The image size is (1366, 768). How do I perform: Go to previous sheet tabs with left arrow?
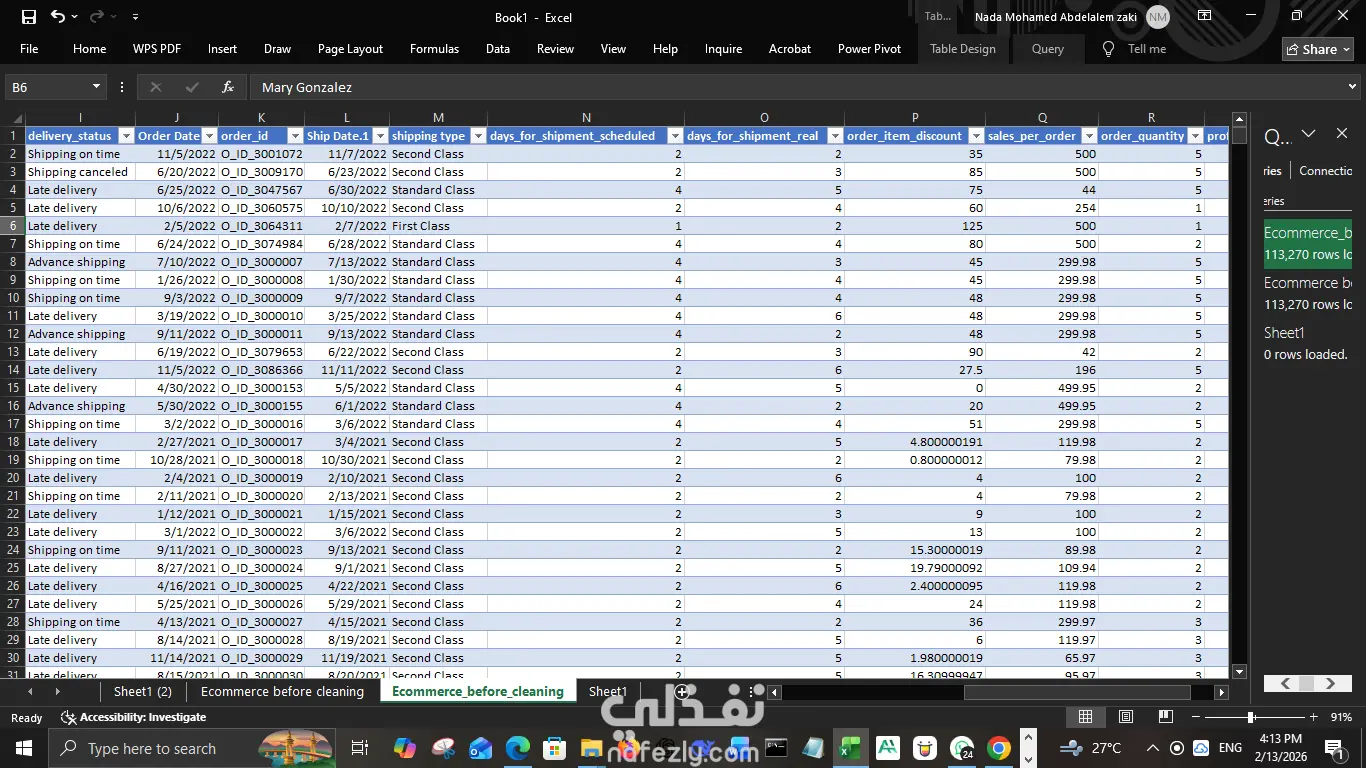click(x=30, y=691)
